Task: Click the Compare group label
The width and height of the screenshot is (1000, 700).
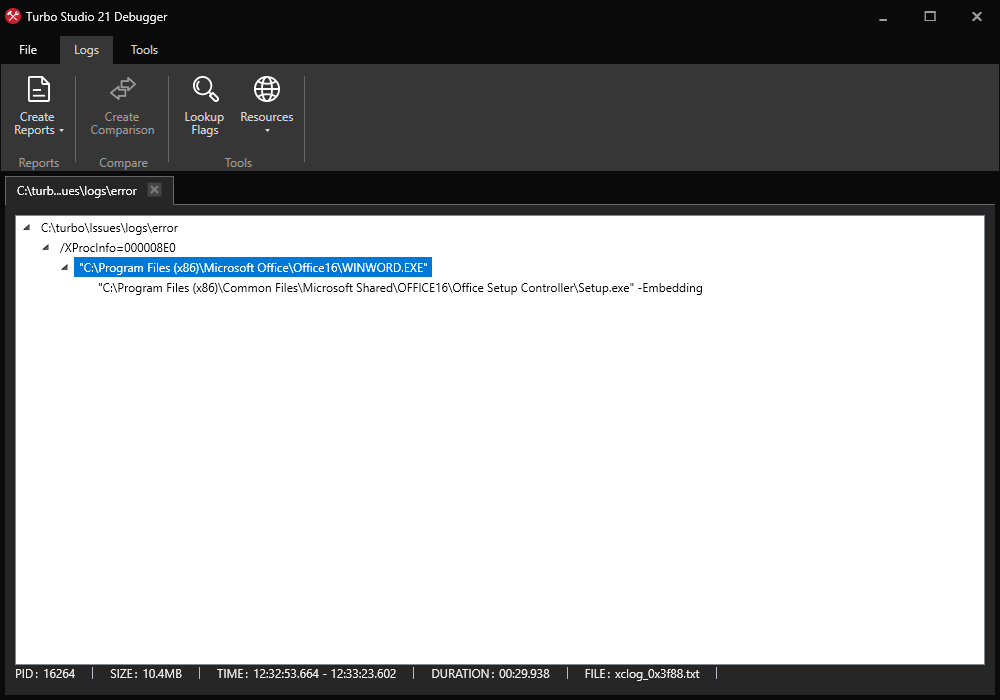Action: click(x=123, y=163)
